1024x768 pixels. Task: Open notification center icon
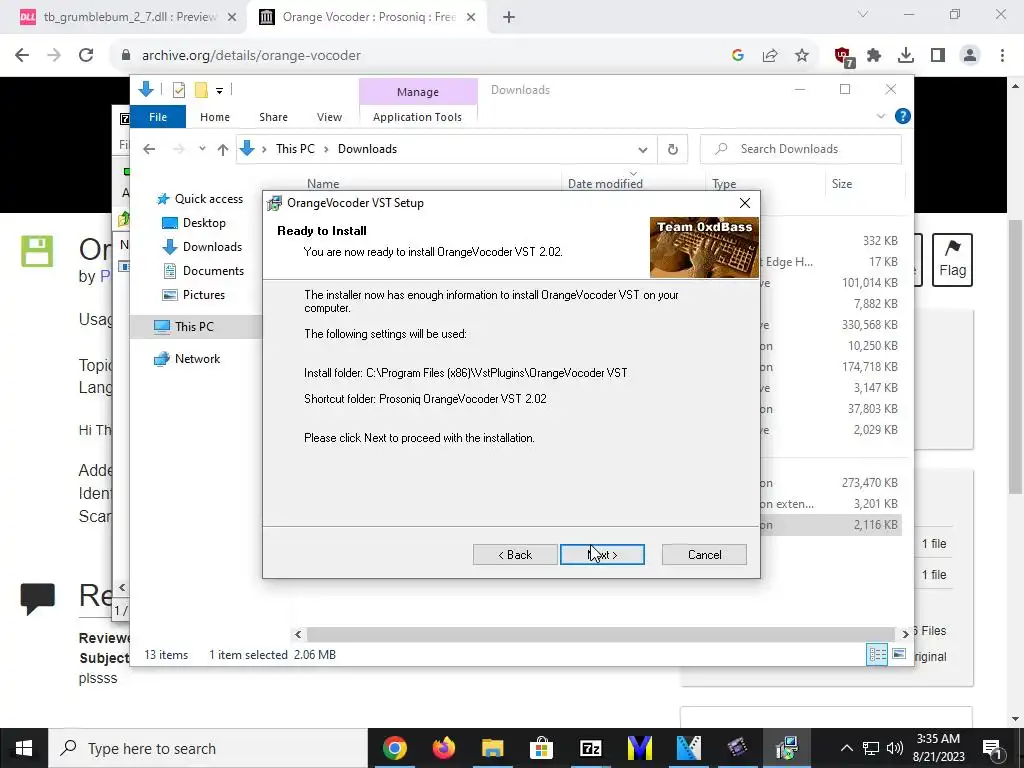pyautogui.click(x=992, y=748)
